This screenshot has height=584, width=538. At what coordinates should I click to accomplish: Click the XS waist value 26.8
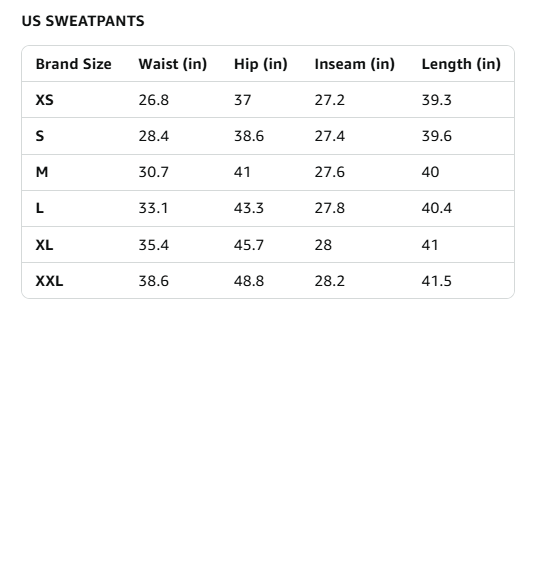(154, 100)
